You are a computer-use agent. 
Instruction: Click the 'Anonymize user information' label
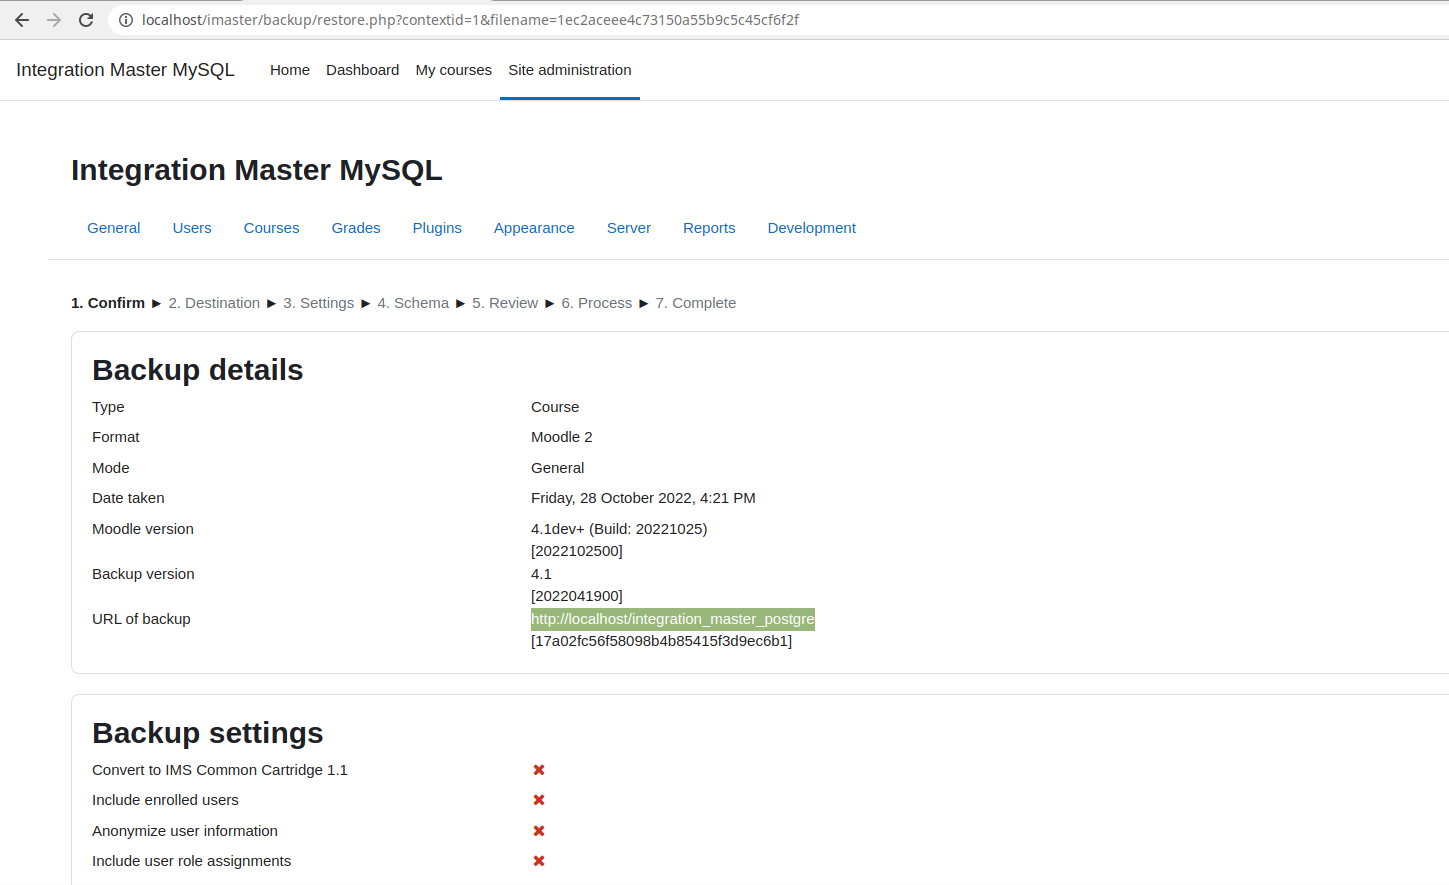point(185,831)
